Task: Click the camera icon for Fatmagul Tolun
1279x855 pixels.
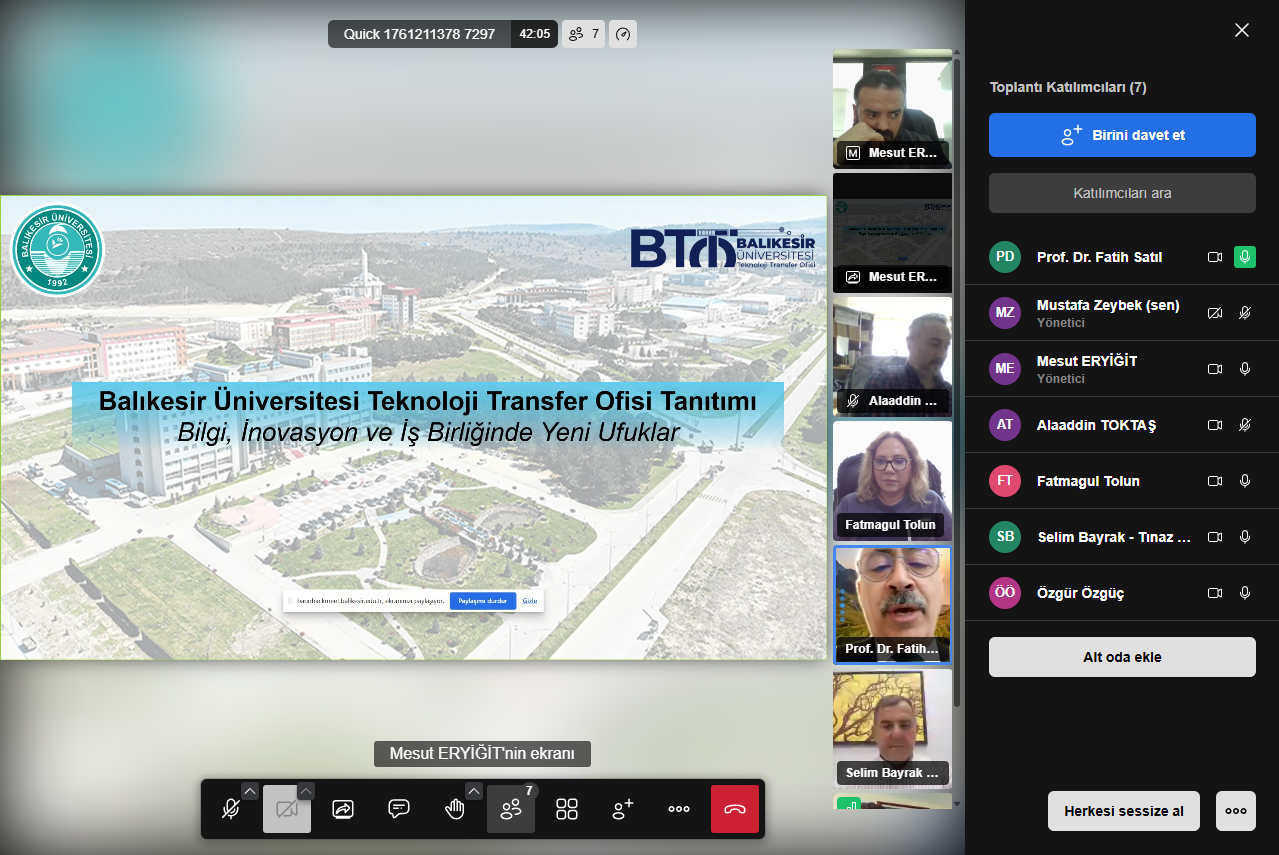Action: 1215,481
